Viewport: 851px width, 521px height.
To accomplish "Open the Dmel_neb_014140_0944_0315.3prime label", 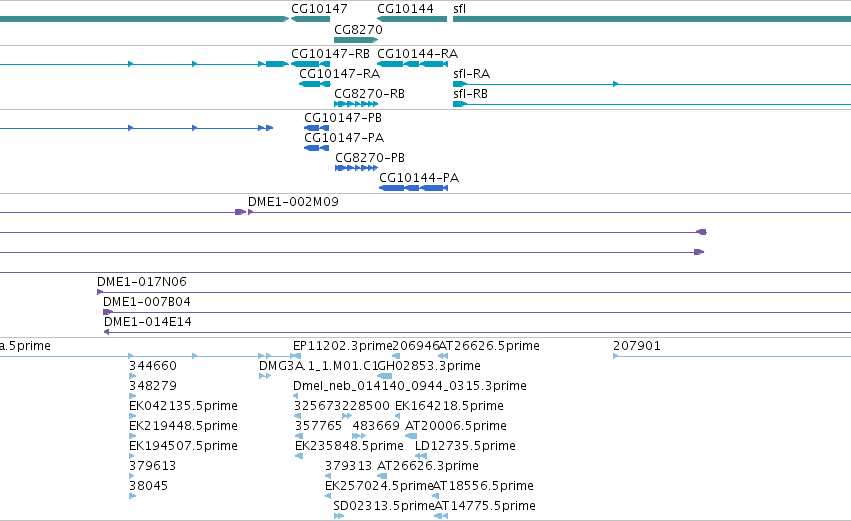I will [410, 386].
